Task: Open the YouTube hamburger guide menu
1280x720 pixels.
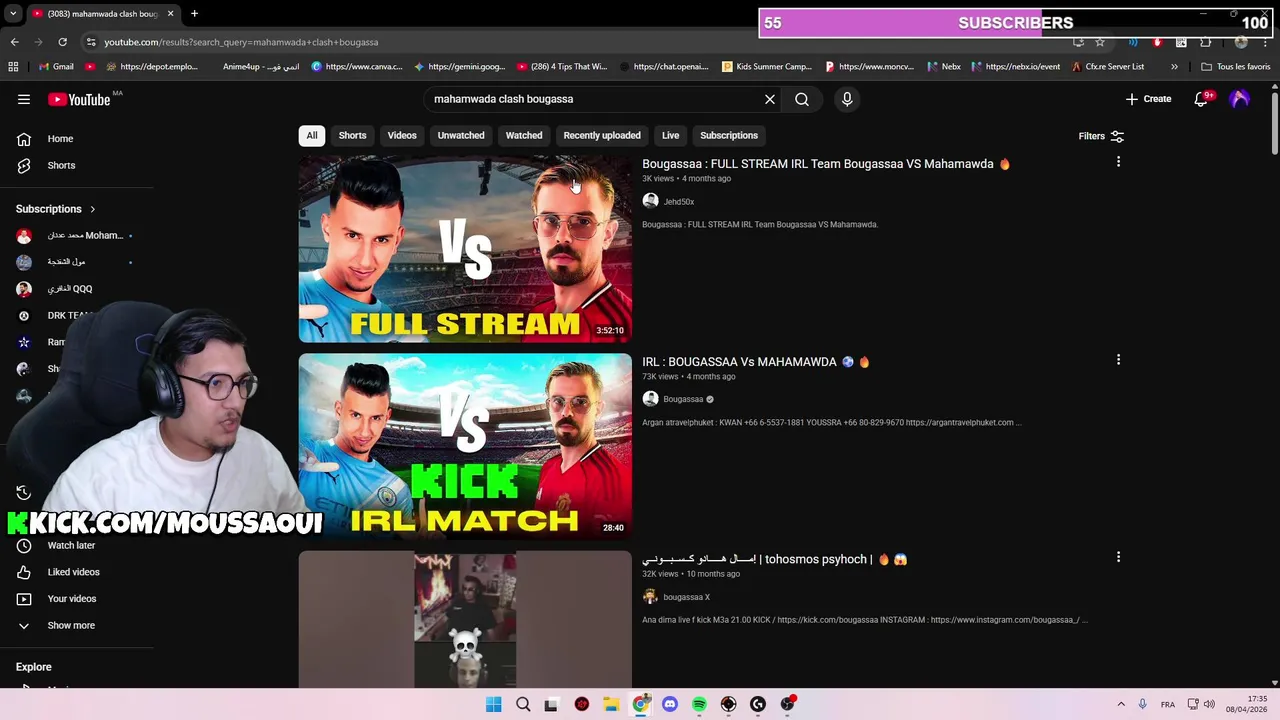Action: coord(24,99)
